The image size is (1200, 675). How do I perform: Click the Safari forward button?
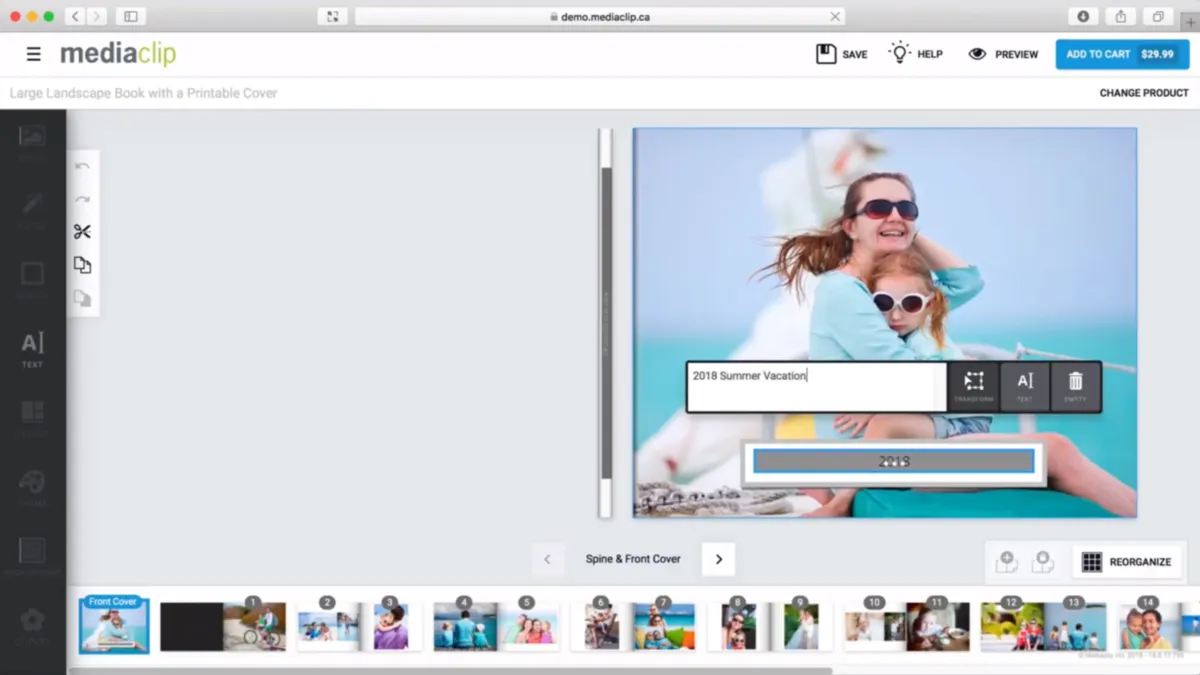pyautogui.click(x=97, y=16)
